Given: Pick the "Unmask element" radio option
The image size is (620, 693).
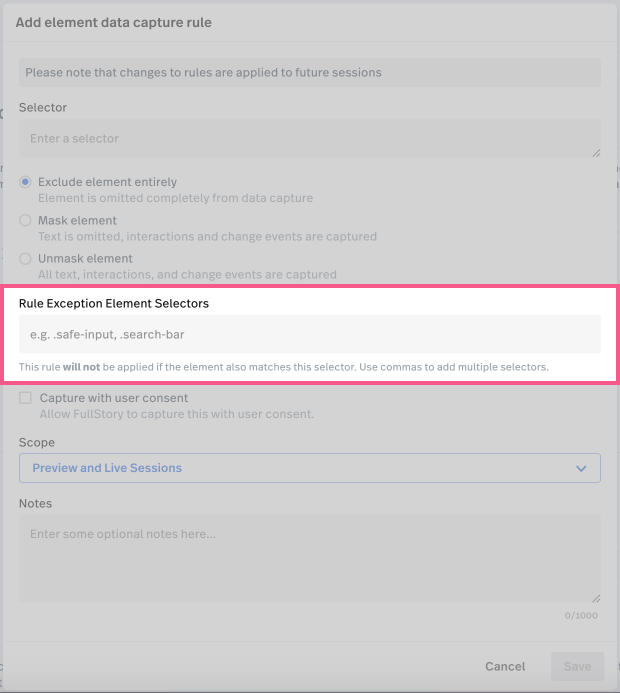Looking at the screenshot, I should pos(26,259).
